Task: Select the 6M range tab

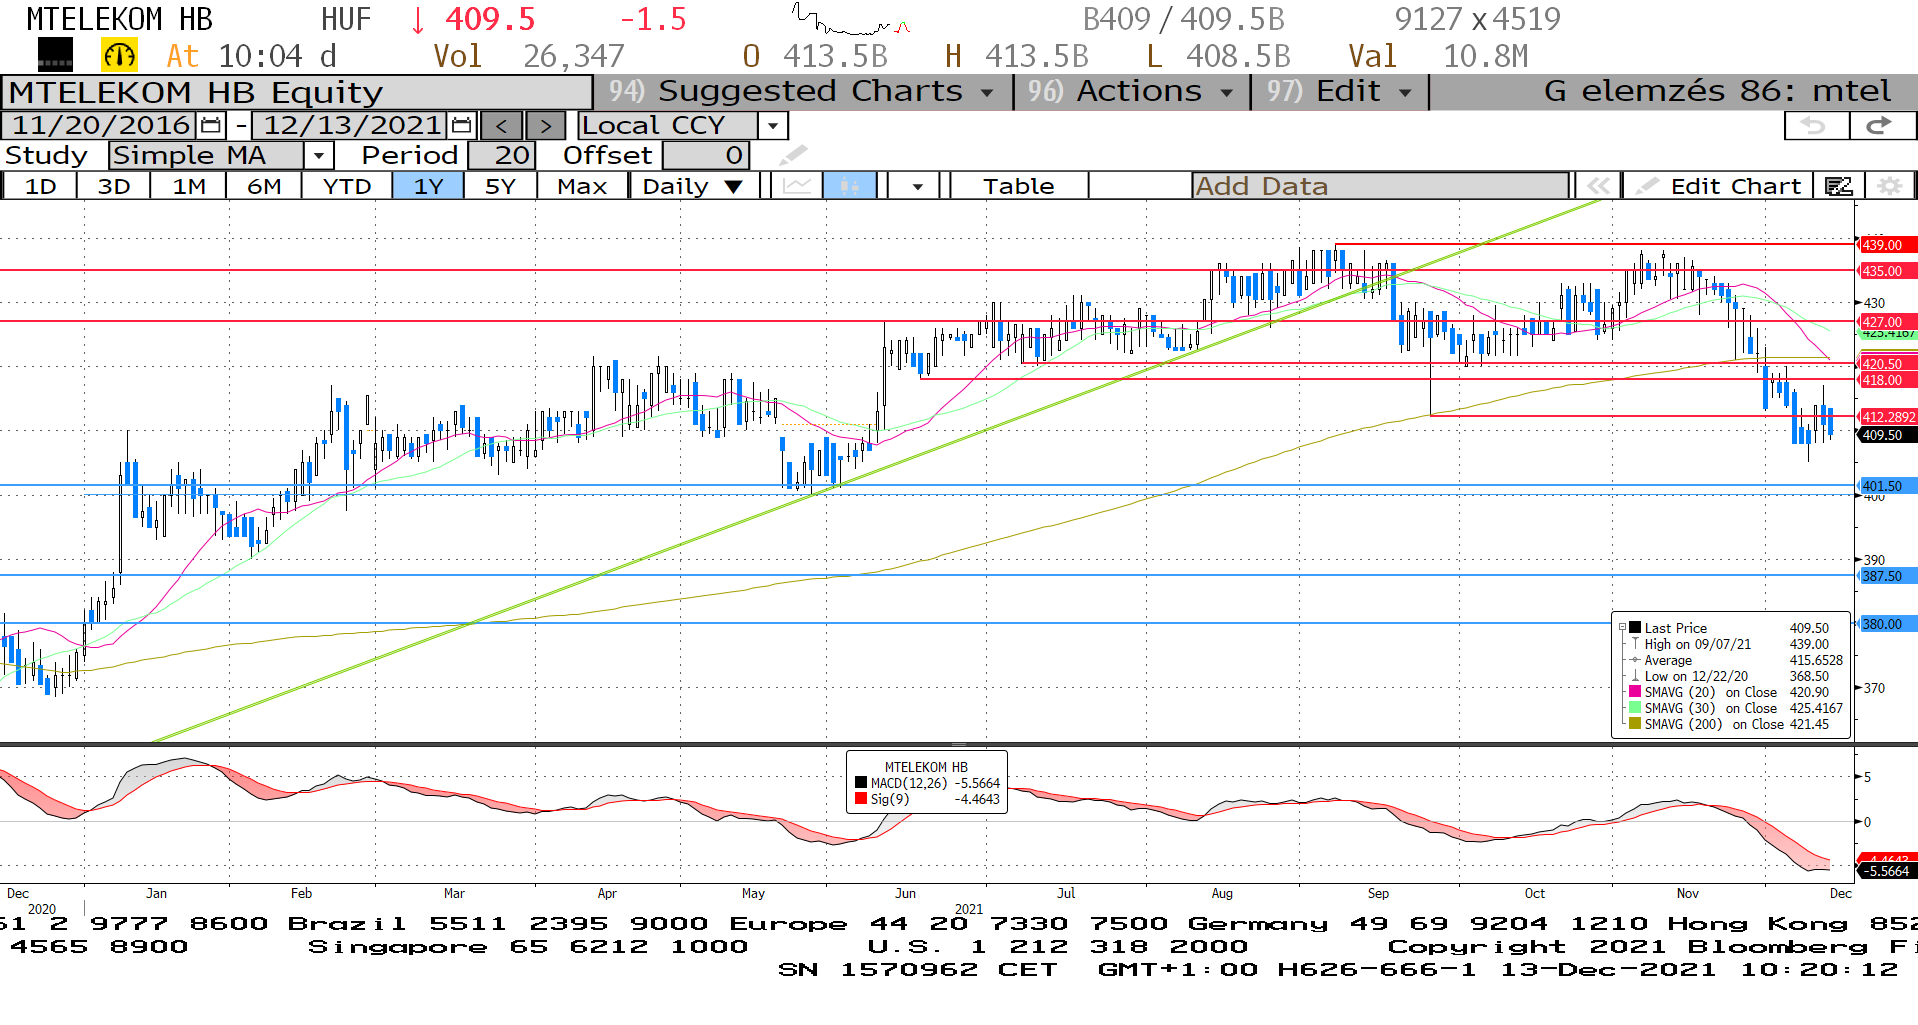Action: pos(264,186)
